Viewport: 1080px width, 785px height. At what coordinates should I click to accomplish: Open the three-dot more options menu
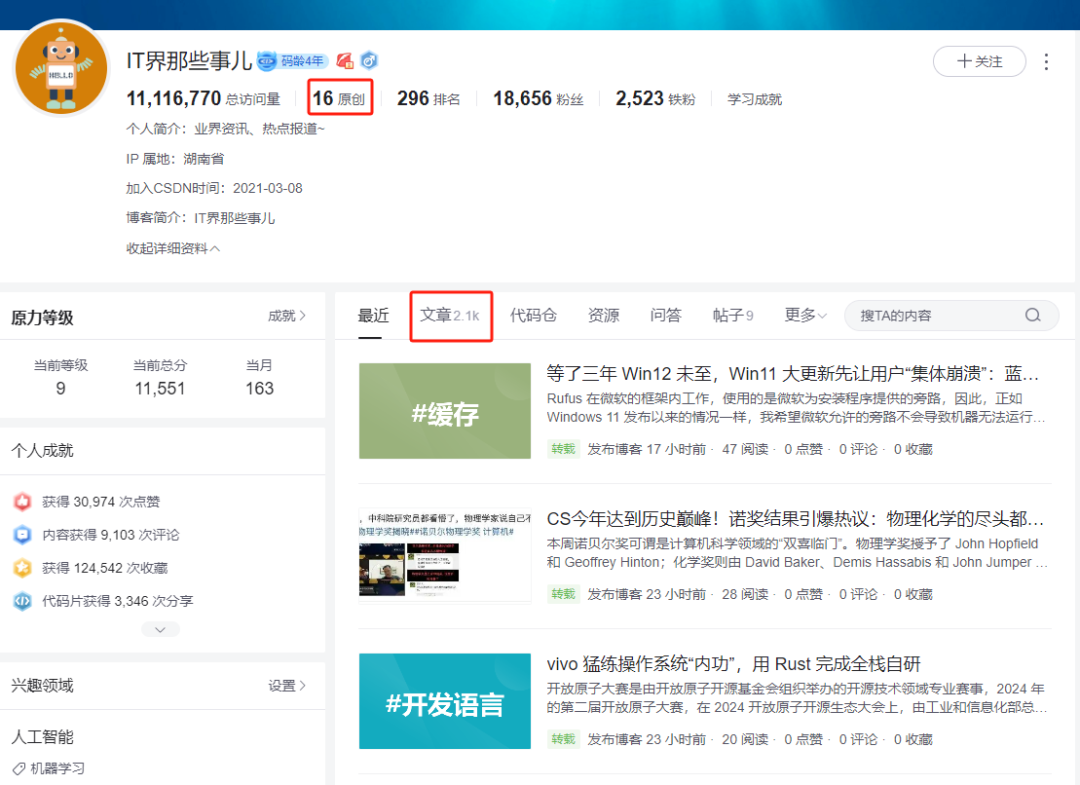(x=1046, y=62)
